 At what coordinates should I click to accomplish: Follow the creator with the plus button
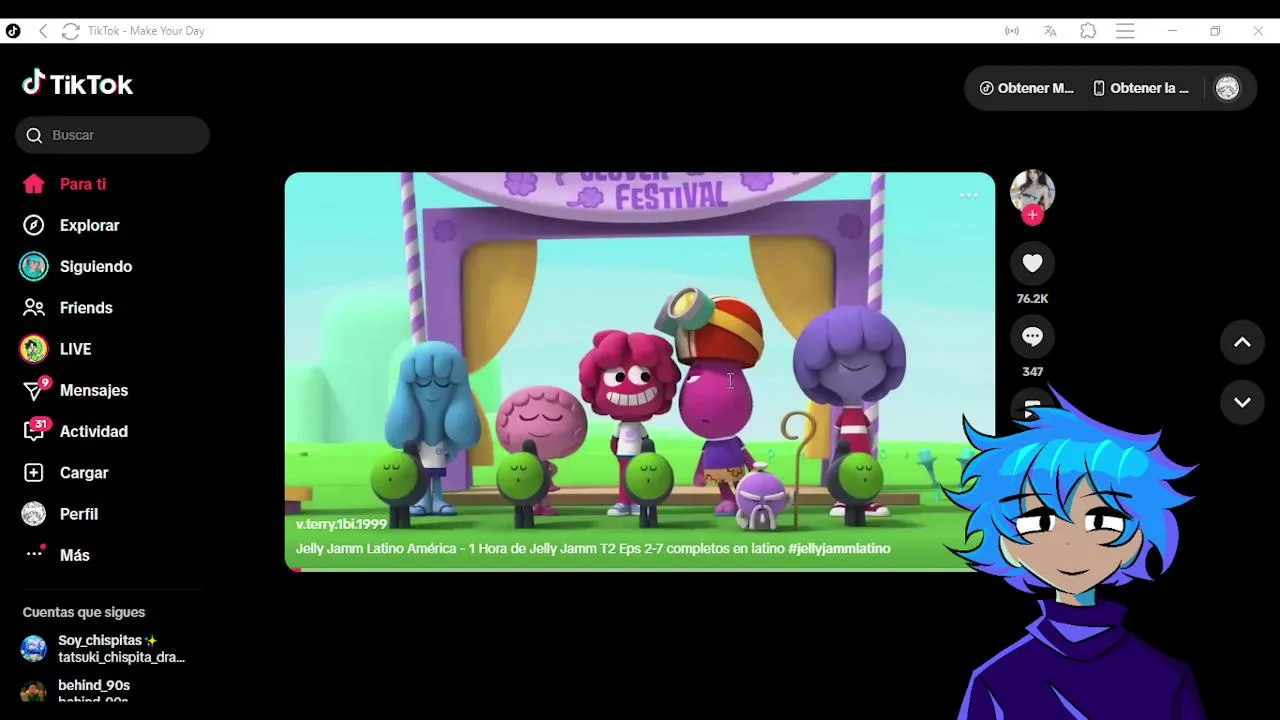tap(1032, 215)
